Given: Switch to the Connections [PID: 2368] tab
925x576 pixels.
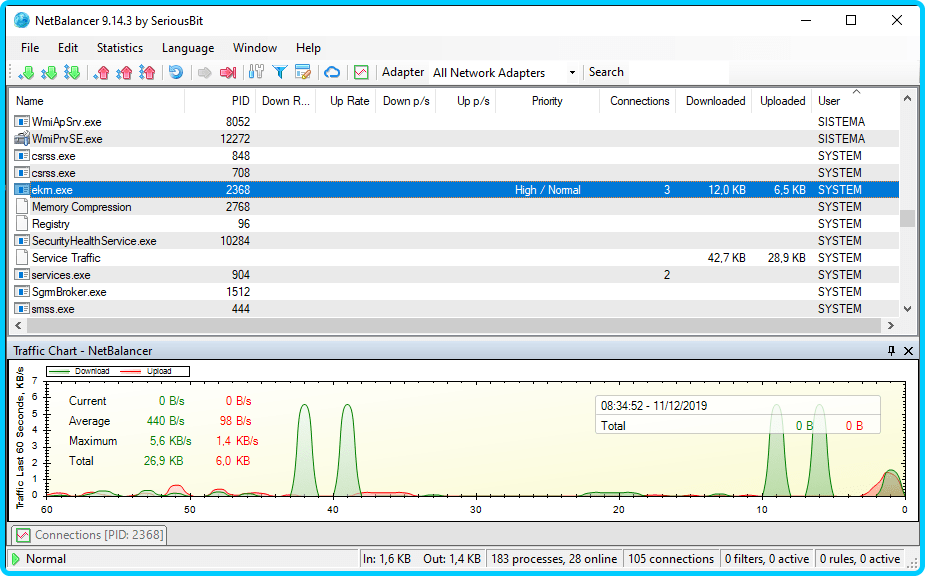Looking at the screenshot, I should tap(89, 535).
